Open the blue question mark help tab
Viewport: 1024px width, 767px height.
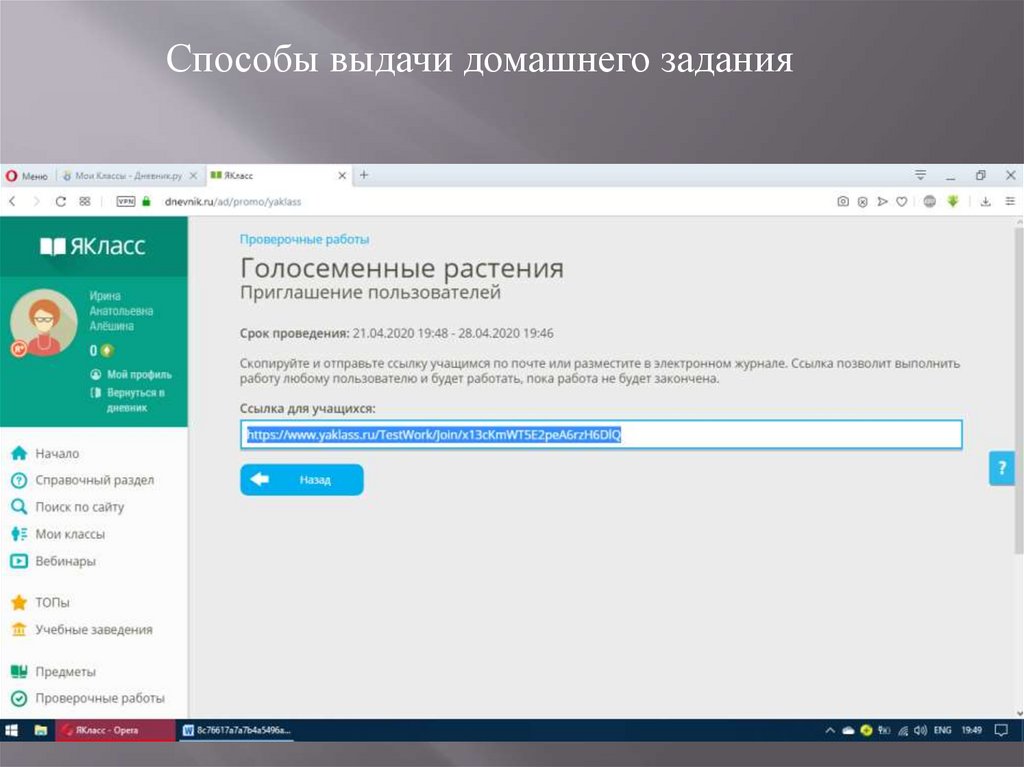(x=1001, y=468)
